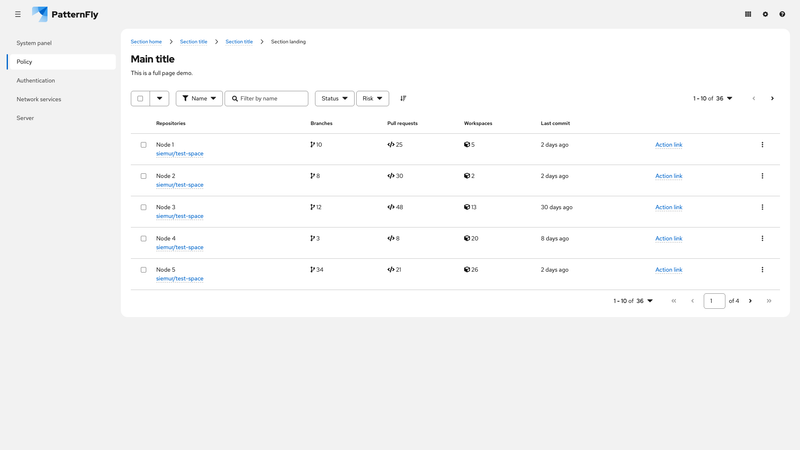Click the Last commit column header
Screen dimensions: 800x450
click(555, 123)
